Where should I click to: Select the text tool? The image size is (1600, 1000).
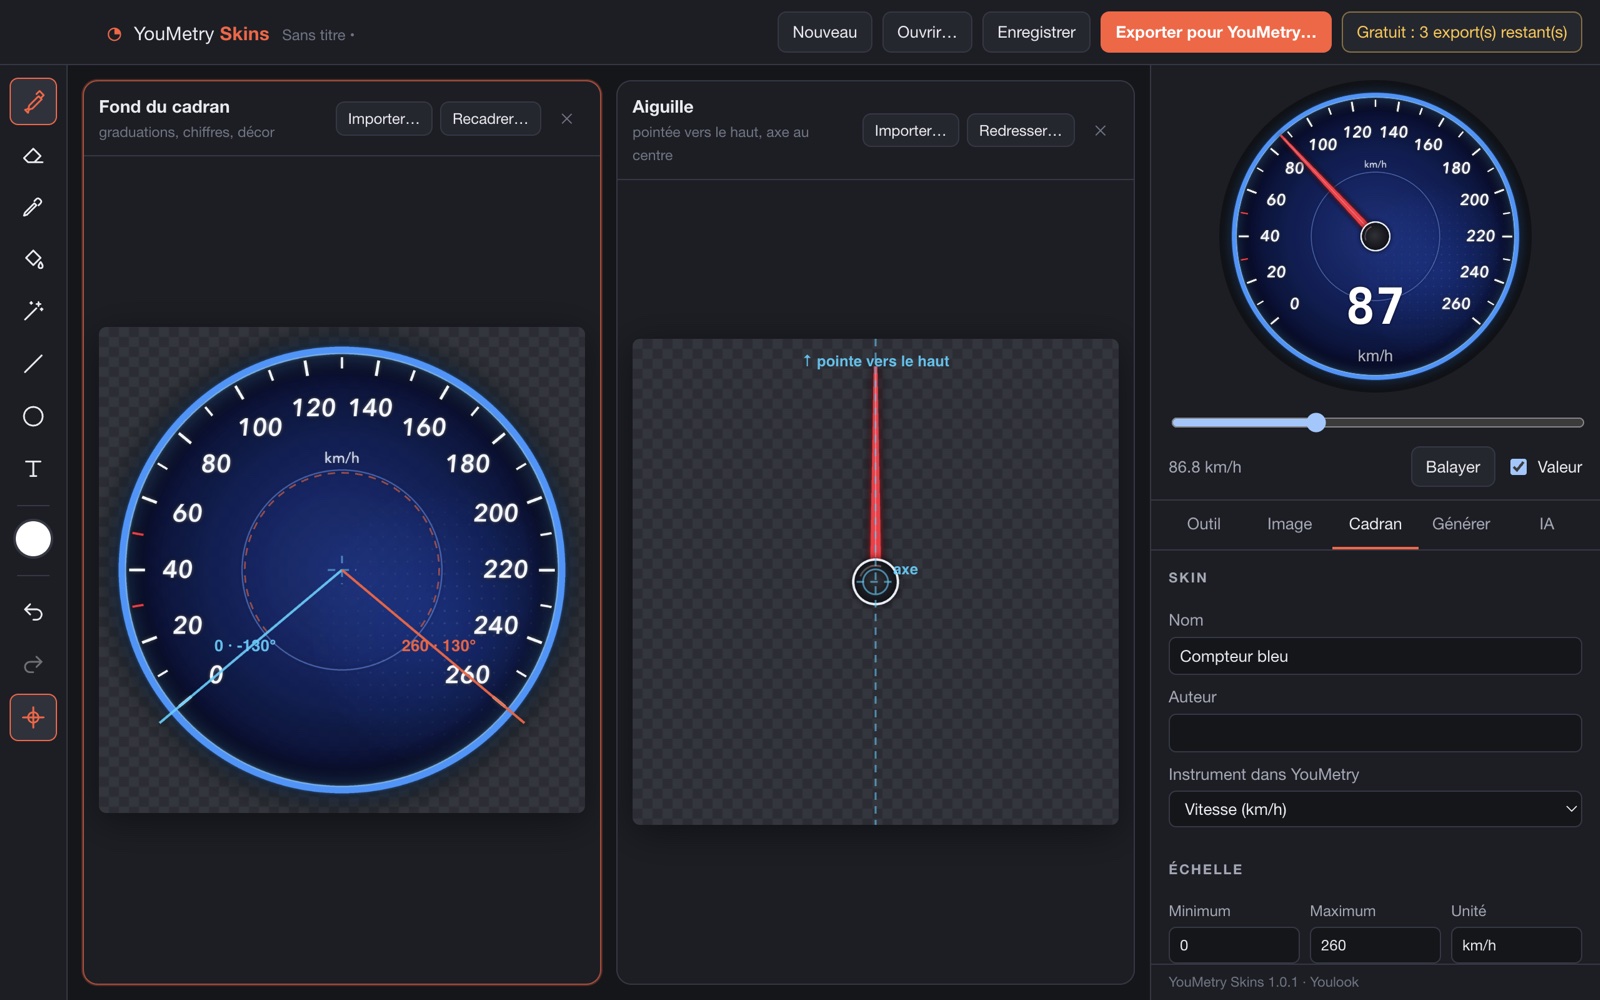pyautogui.click(x=33, y=469)
